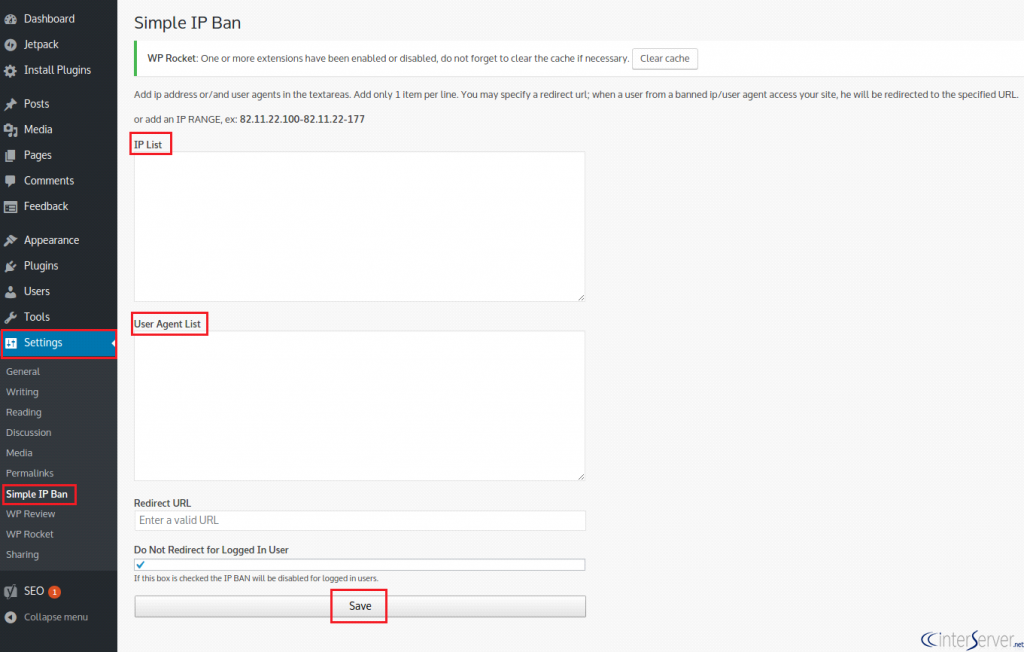1024x652 pixels.
Task: Click the Dashboard gauge icon
Action: (x=10, y=19)
